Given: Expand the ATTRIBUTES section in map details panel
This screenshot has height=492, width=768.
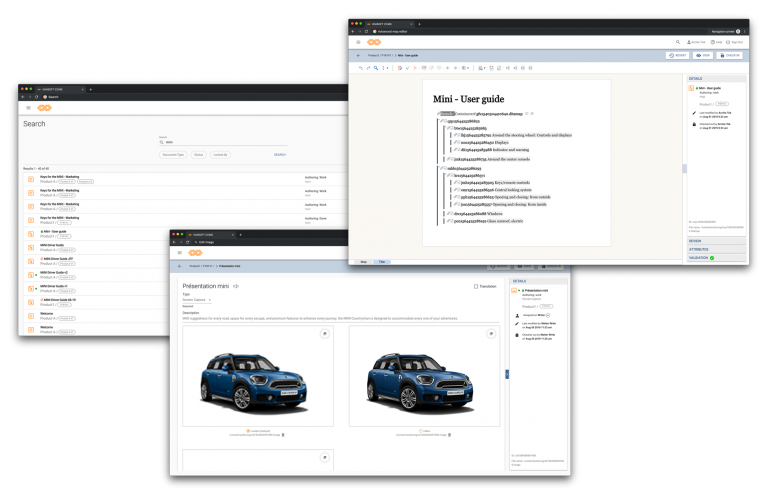Looking at the screenshot, I should coord(717,249).
